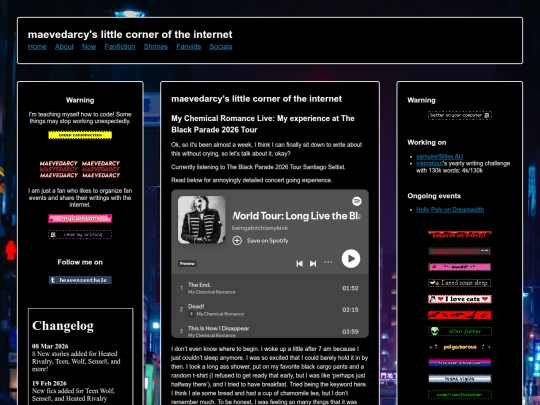This screenshot has width=540, height=405.
Task: Click the grey vampire badge
Action: 460,251
